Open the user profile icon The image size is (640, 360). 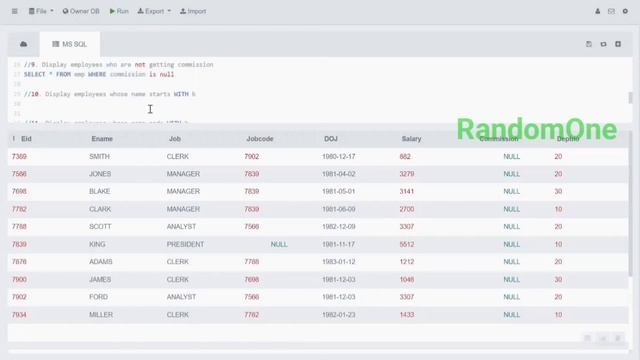[598, 11]
